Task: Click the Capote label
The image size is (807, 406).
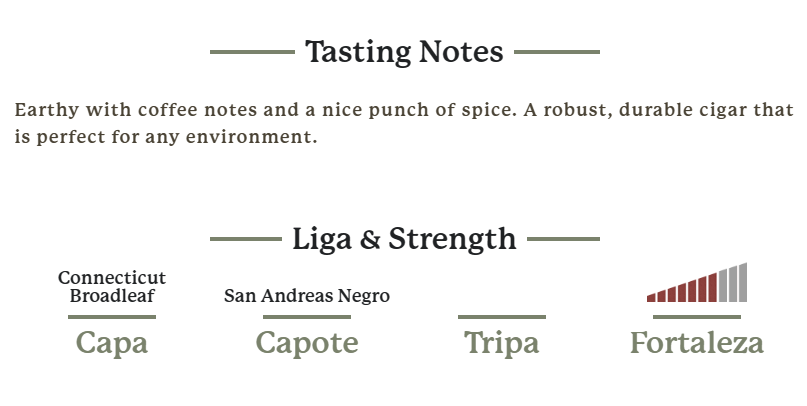Action: [307, 343]
